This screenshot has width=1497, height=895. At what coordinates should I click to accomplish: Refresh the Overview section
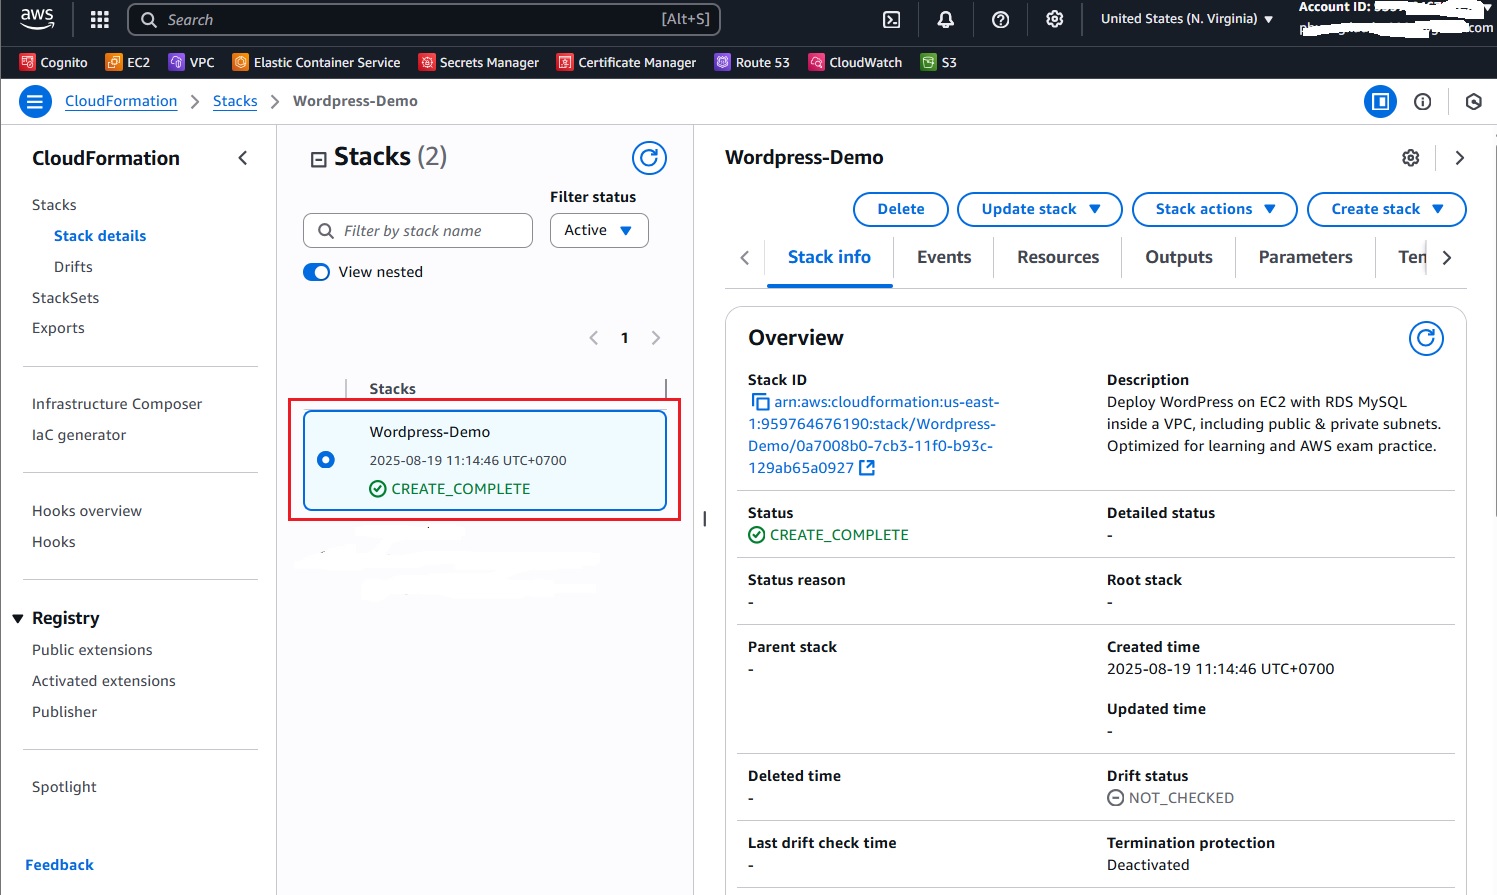click(1426, 339)
